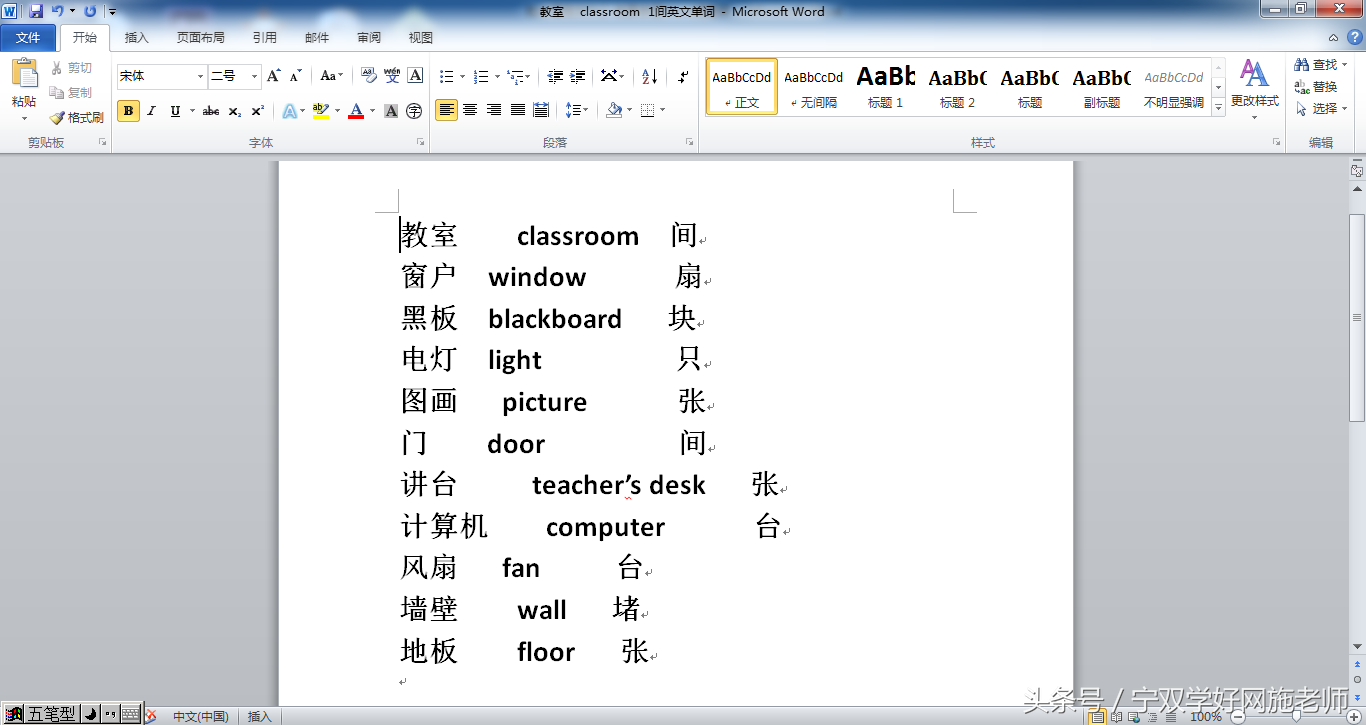This screenshot has height=725, width=1366.
Task: Apply the 无间隔 No Spacing style
Action: coord(813,86)
